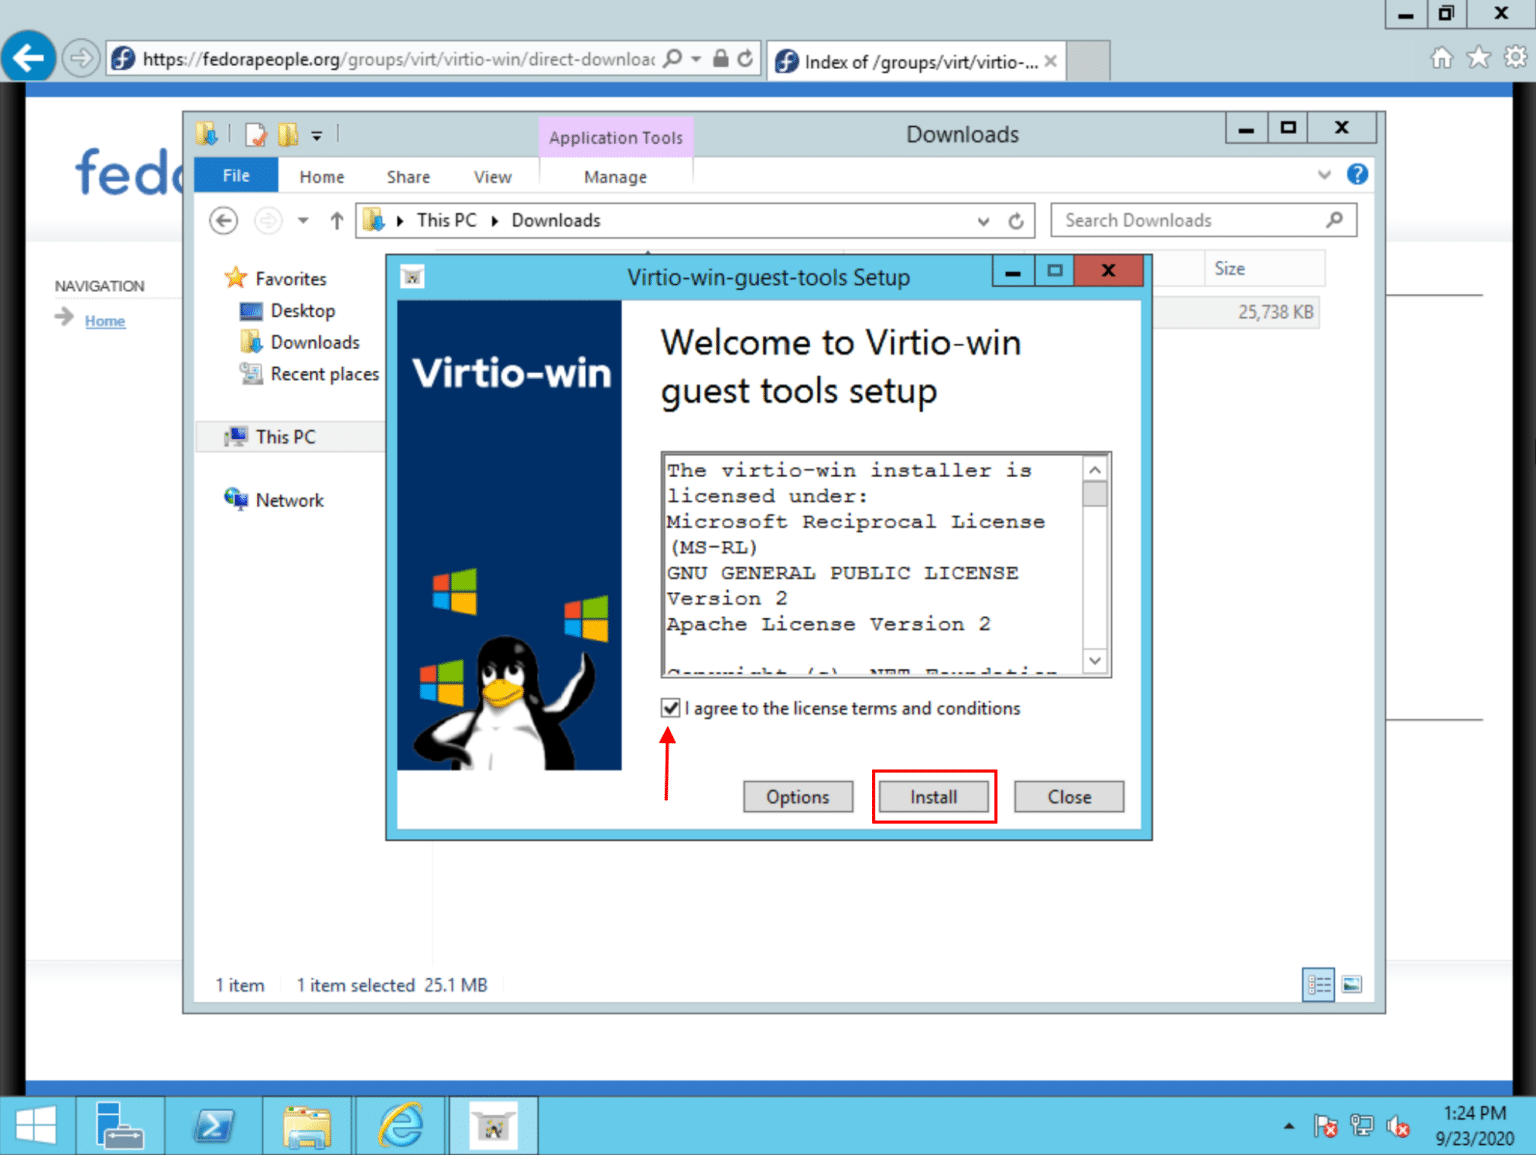1536x1155 pixels.
Task: Launch Server Manager from taskbar
Action: pos(119,1126)
